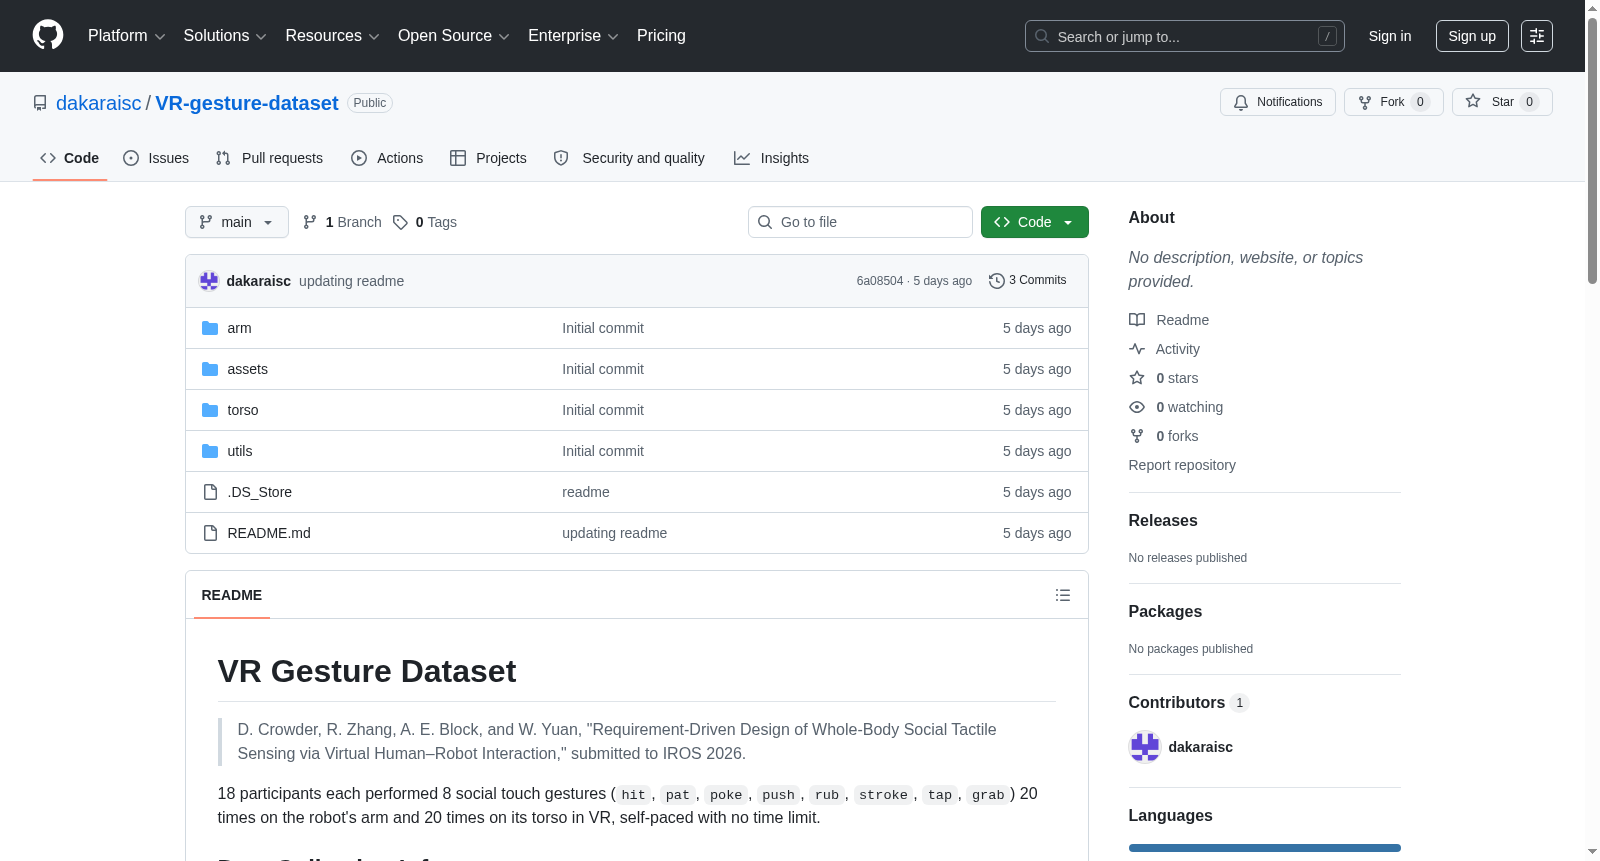Star the VR-gesture-dataset repository
1600x861 pixels.
pos(1502,102)
